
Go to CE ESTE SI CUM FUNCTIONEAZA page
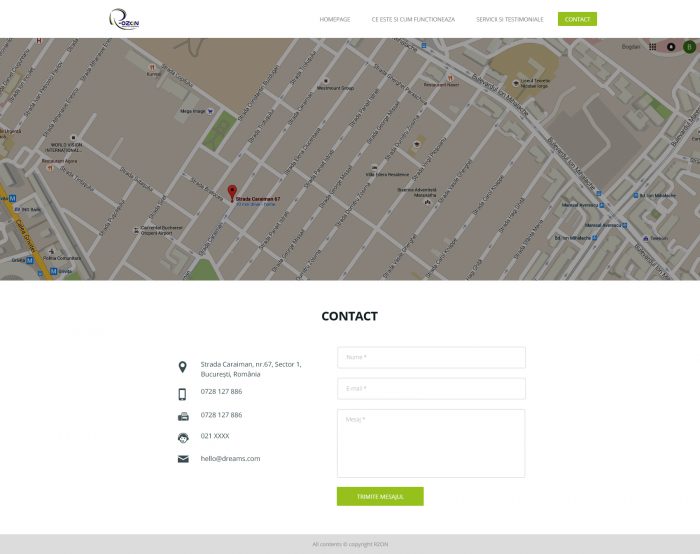coord(413,20)
